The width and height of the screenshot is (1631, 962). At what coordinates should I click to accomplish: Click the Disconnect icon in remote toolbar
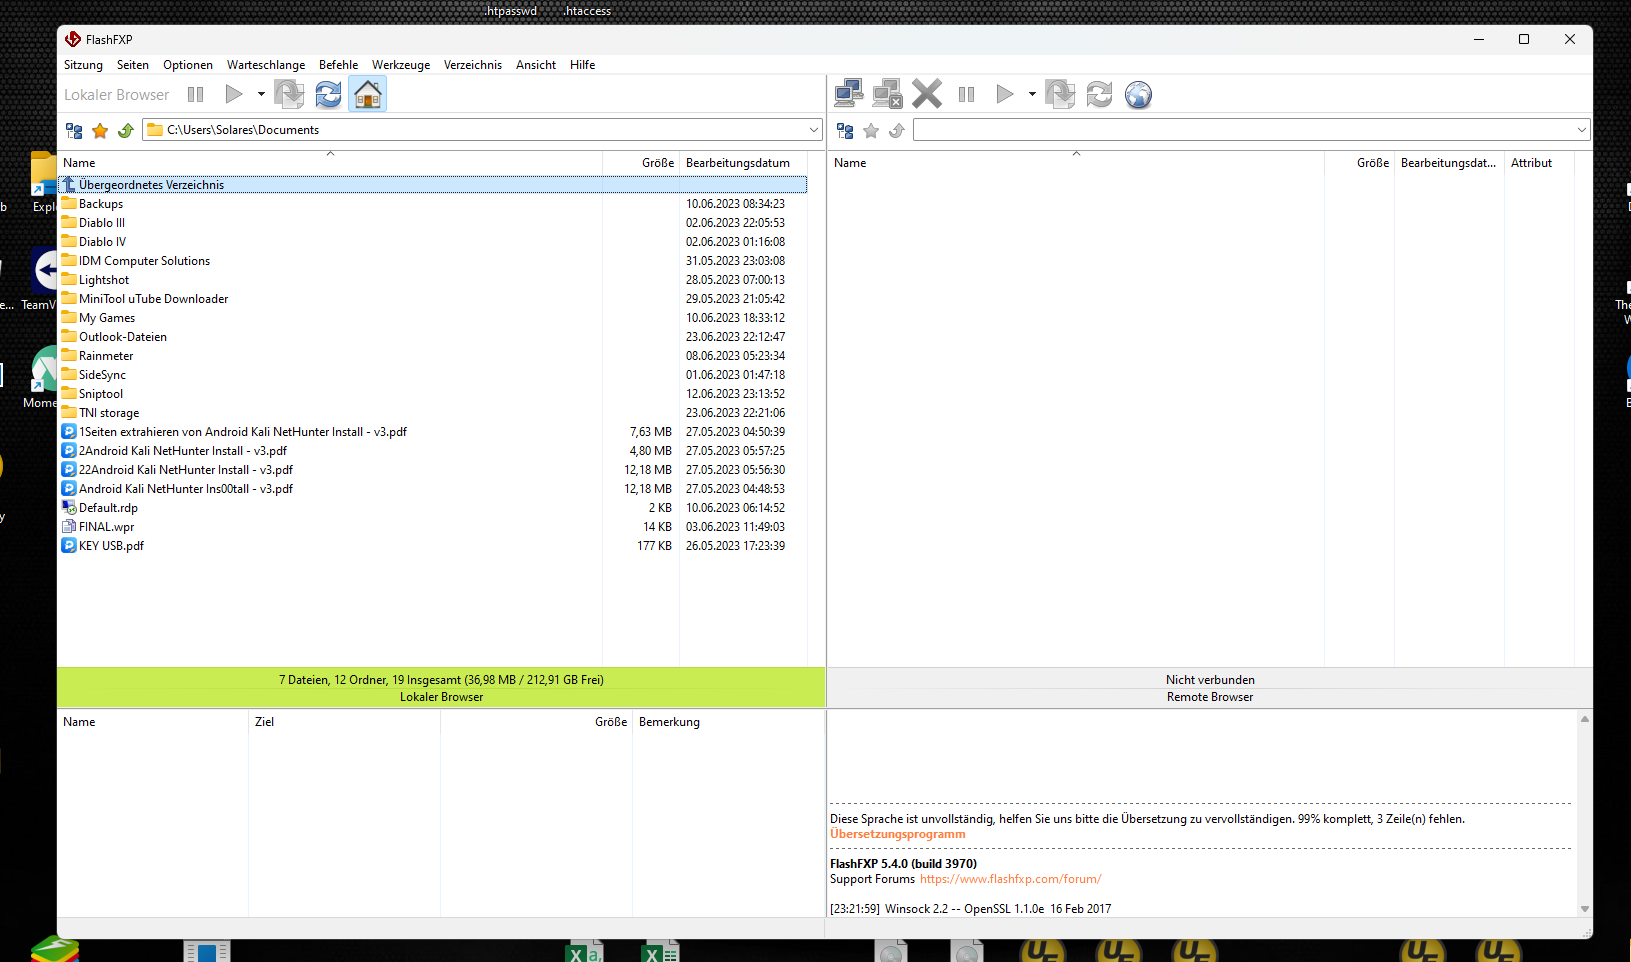coord(888,95)
